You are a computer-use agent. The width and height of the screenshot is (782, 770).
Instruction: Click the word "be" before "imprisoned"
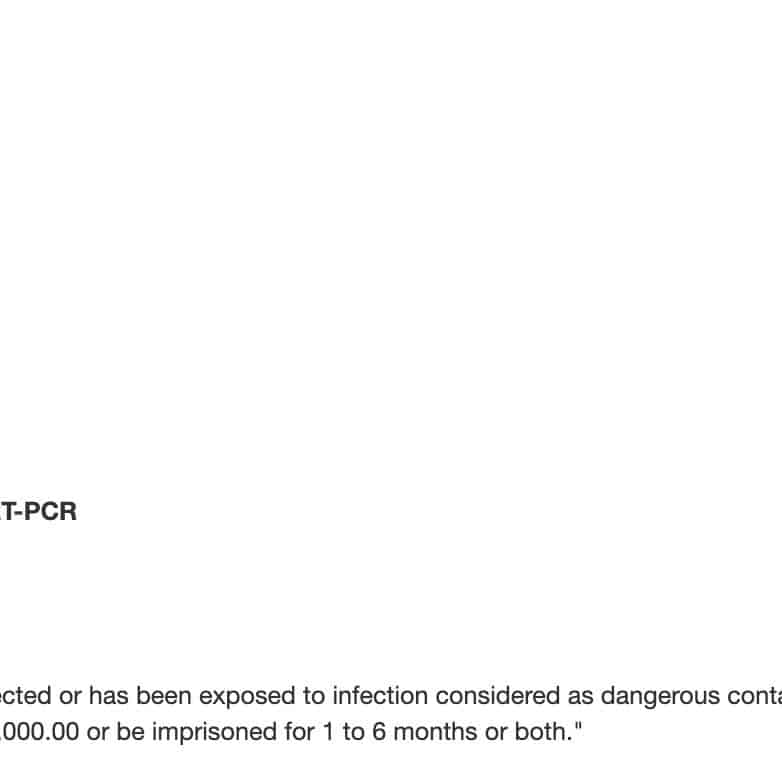click(130, 731)
